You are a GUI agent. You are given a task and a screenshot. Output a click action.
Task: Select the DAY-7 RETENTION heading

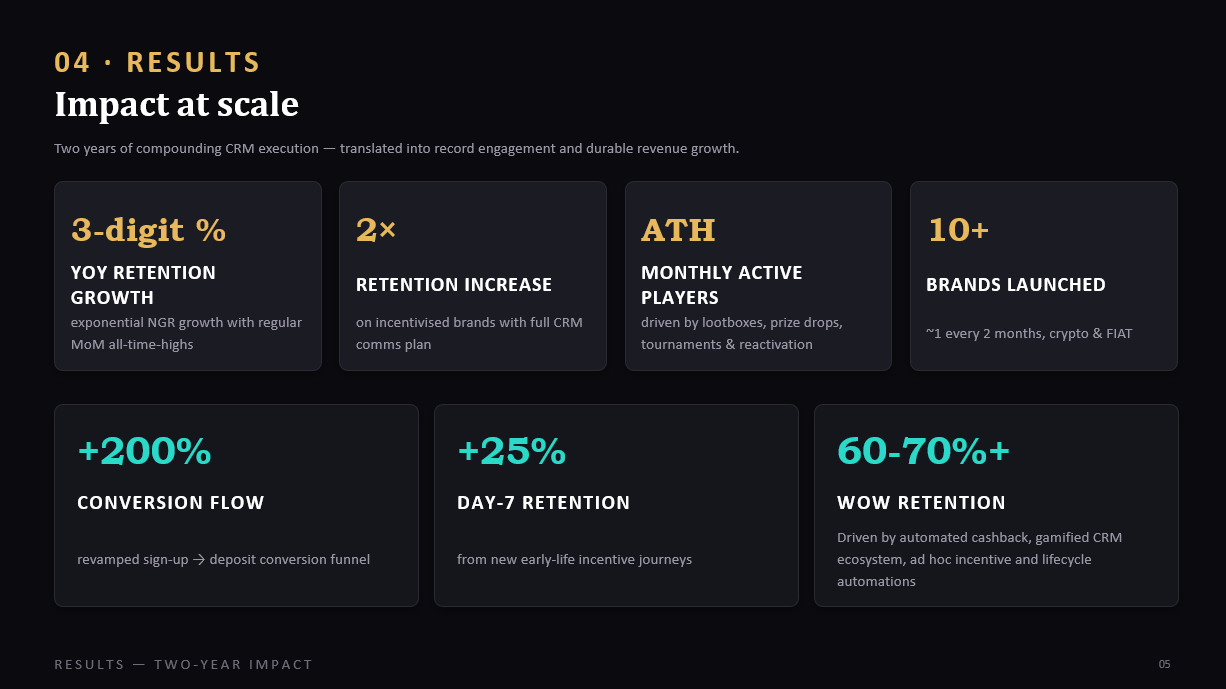coord(544,503)
